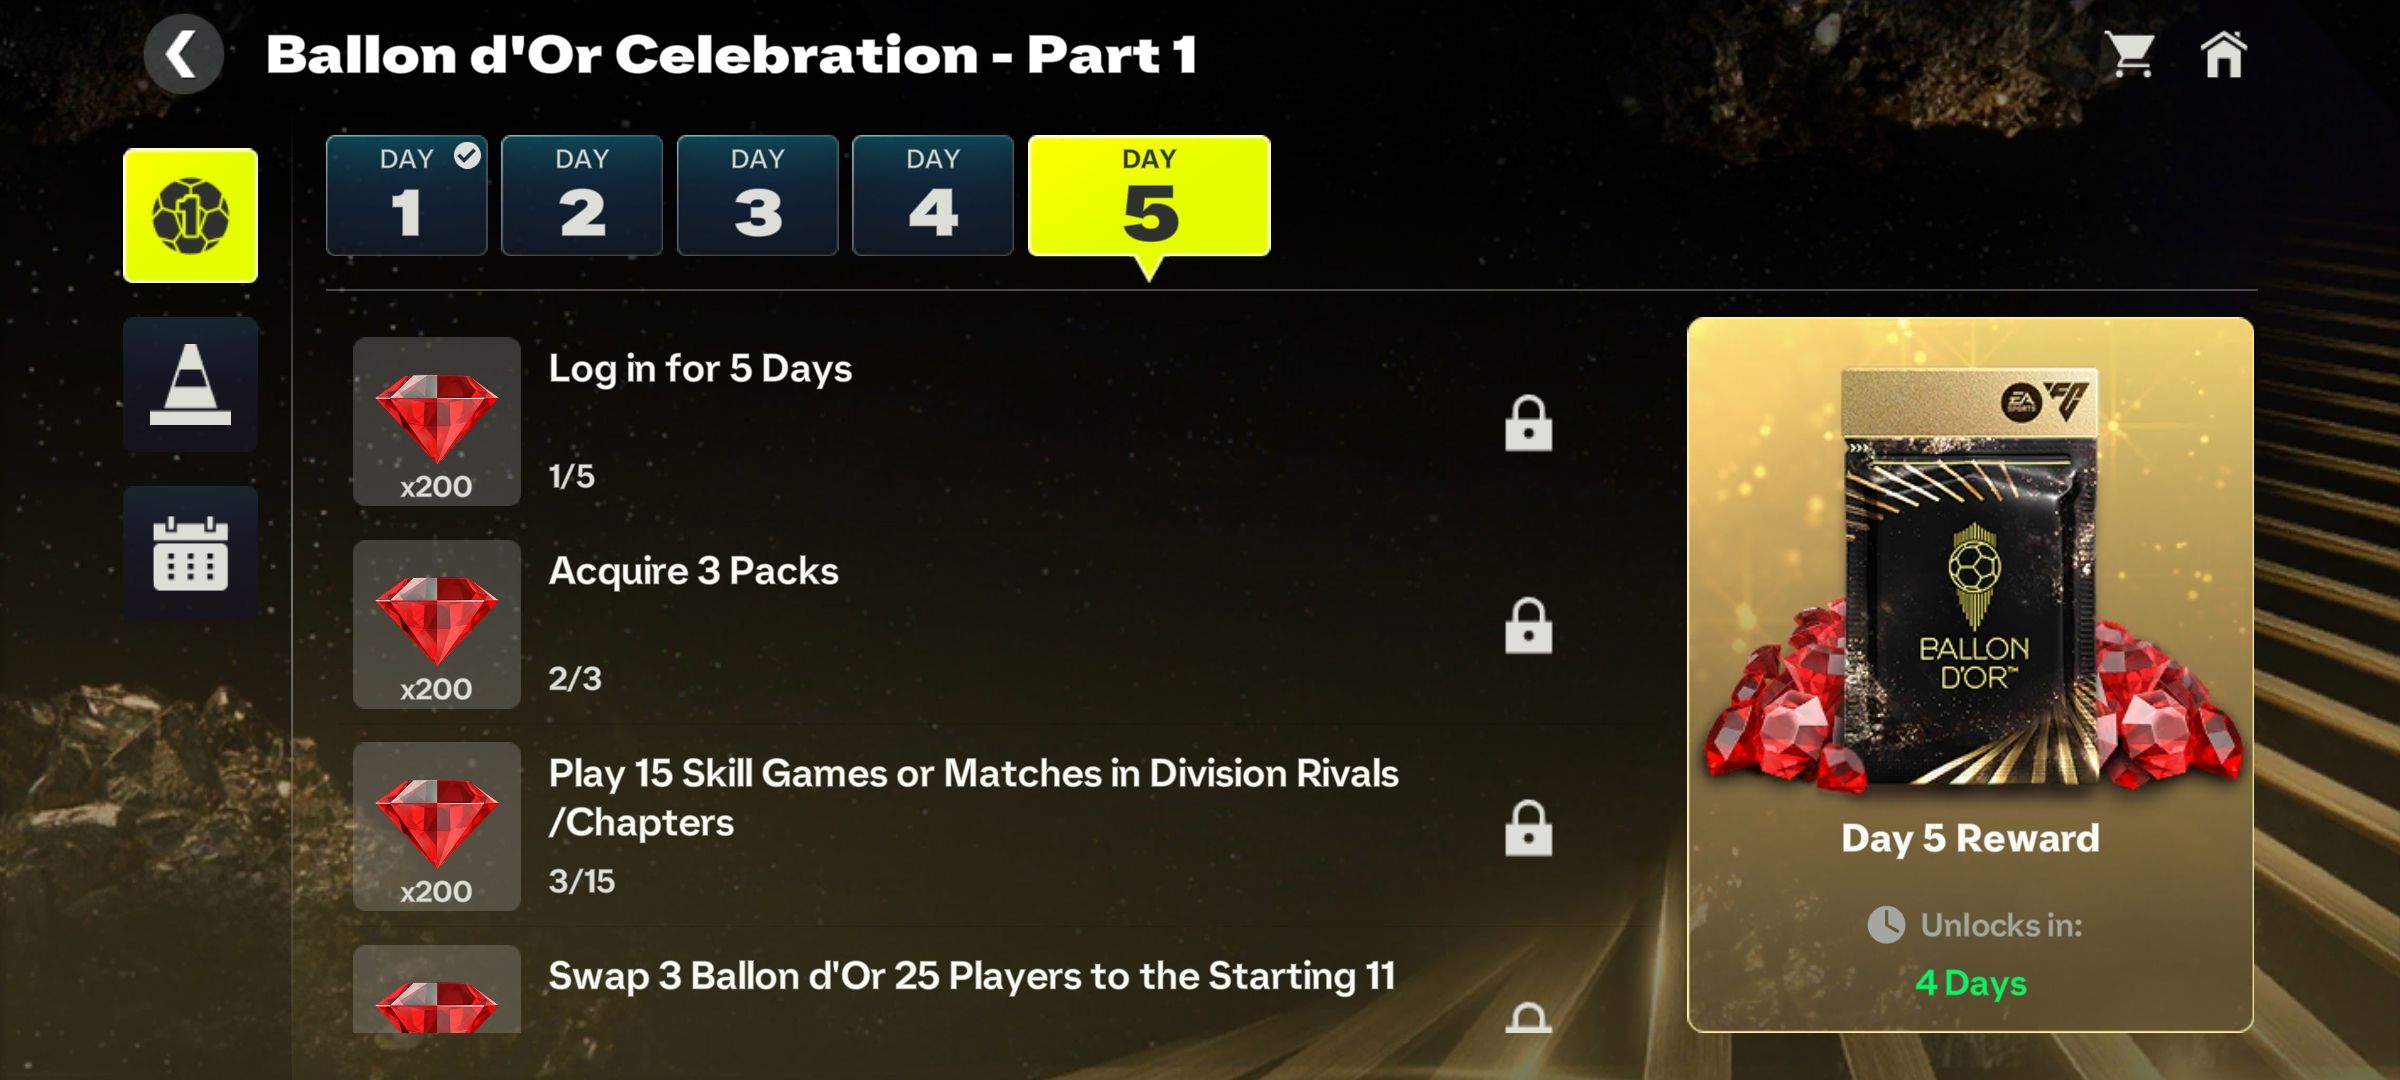The image size is (2400, 1080).
Task: Open the Swap 3 Ballon d'Or Players quest
Action: click(972, 976)
